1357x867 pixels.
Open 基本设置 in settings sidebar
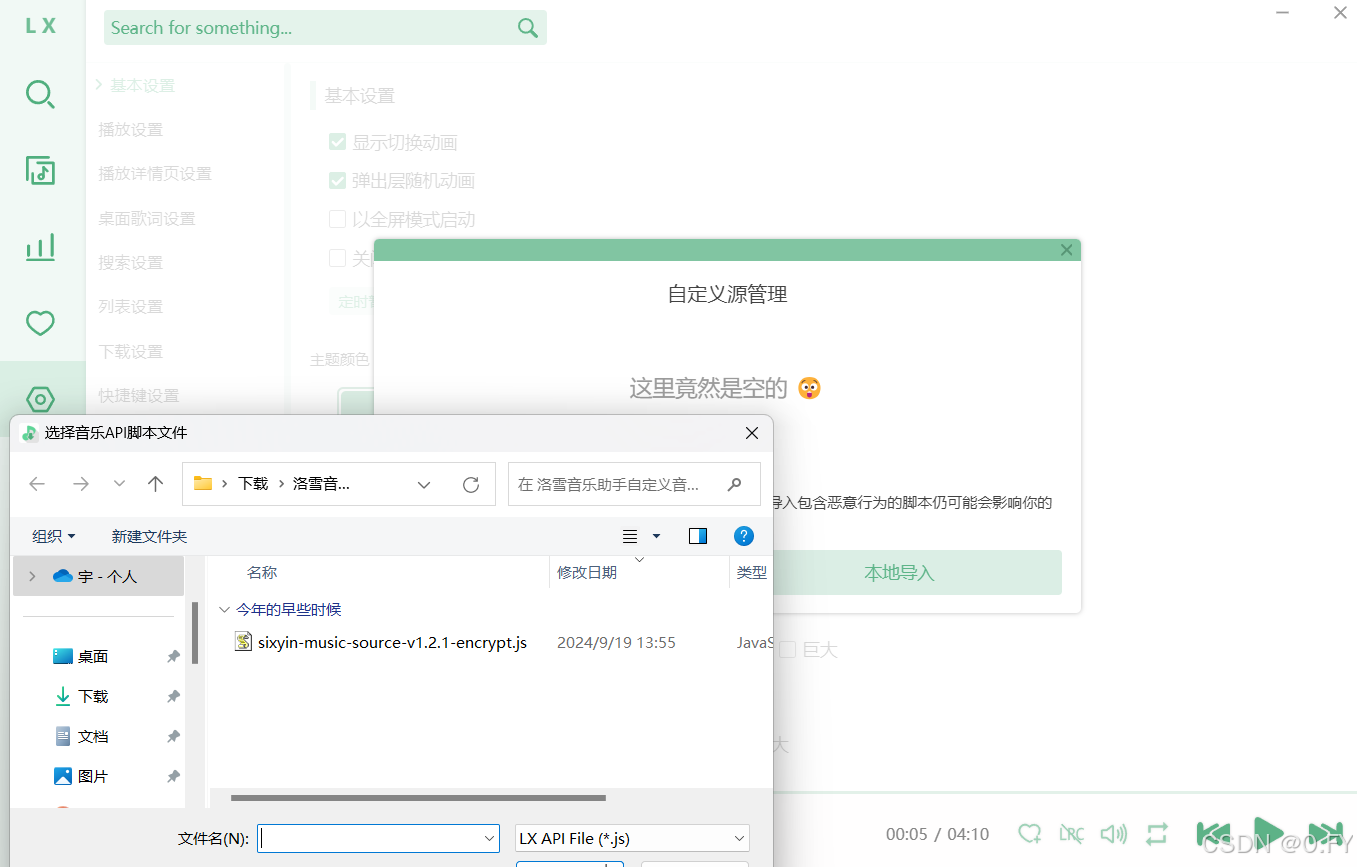(142, 86)
